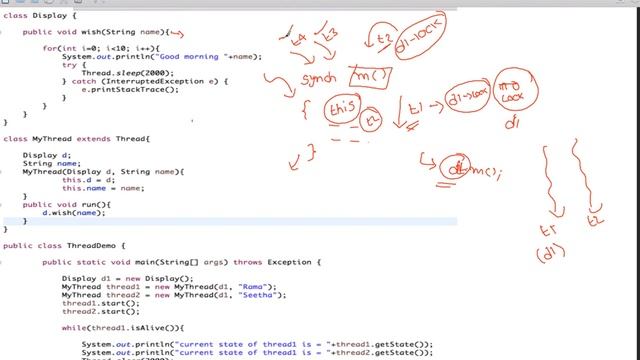Click the "Good morning" string literal
The width and height of the screenshot is (640, 360).
191,56
